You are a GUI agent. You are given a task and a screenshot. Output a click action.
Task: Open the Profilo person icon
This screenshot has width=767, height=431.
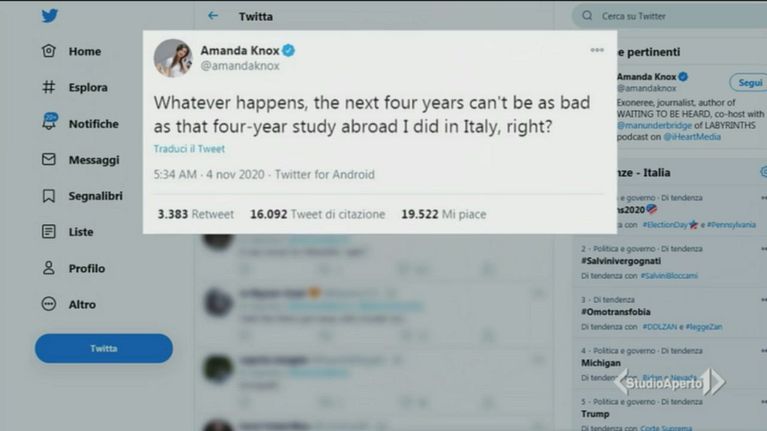coord(48,268)
